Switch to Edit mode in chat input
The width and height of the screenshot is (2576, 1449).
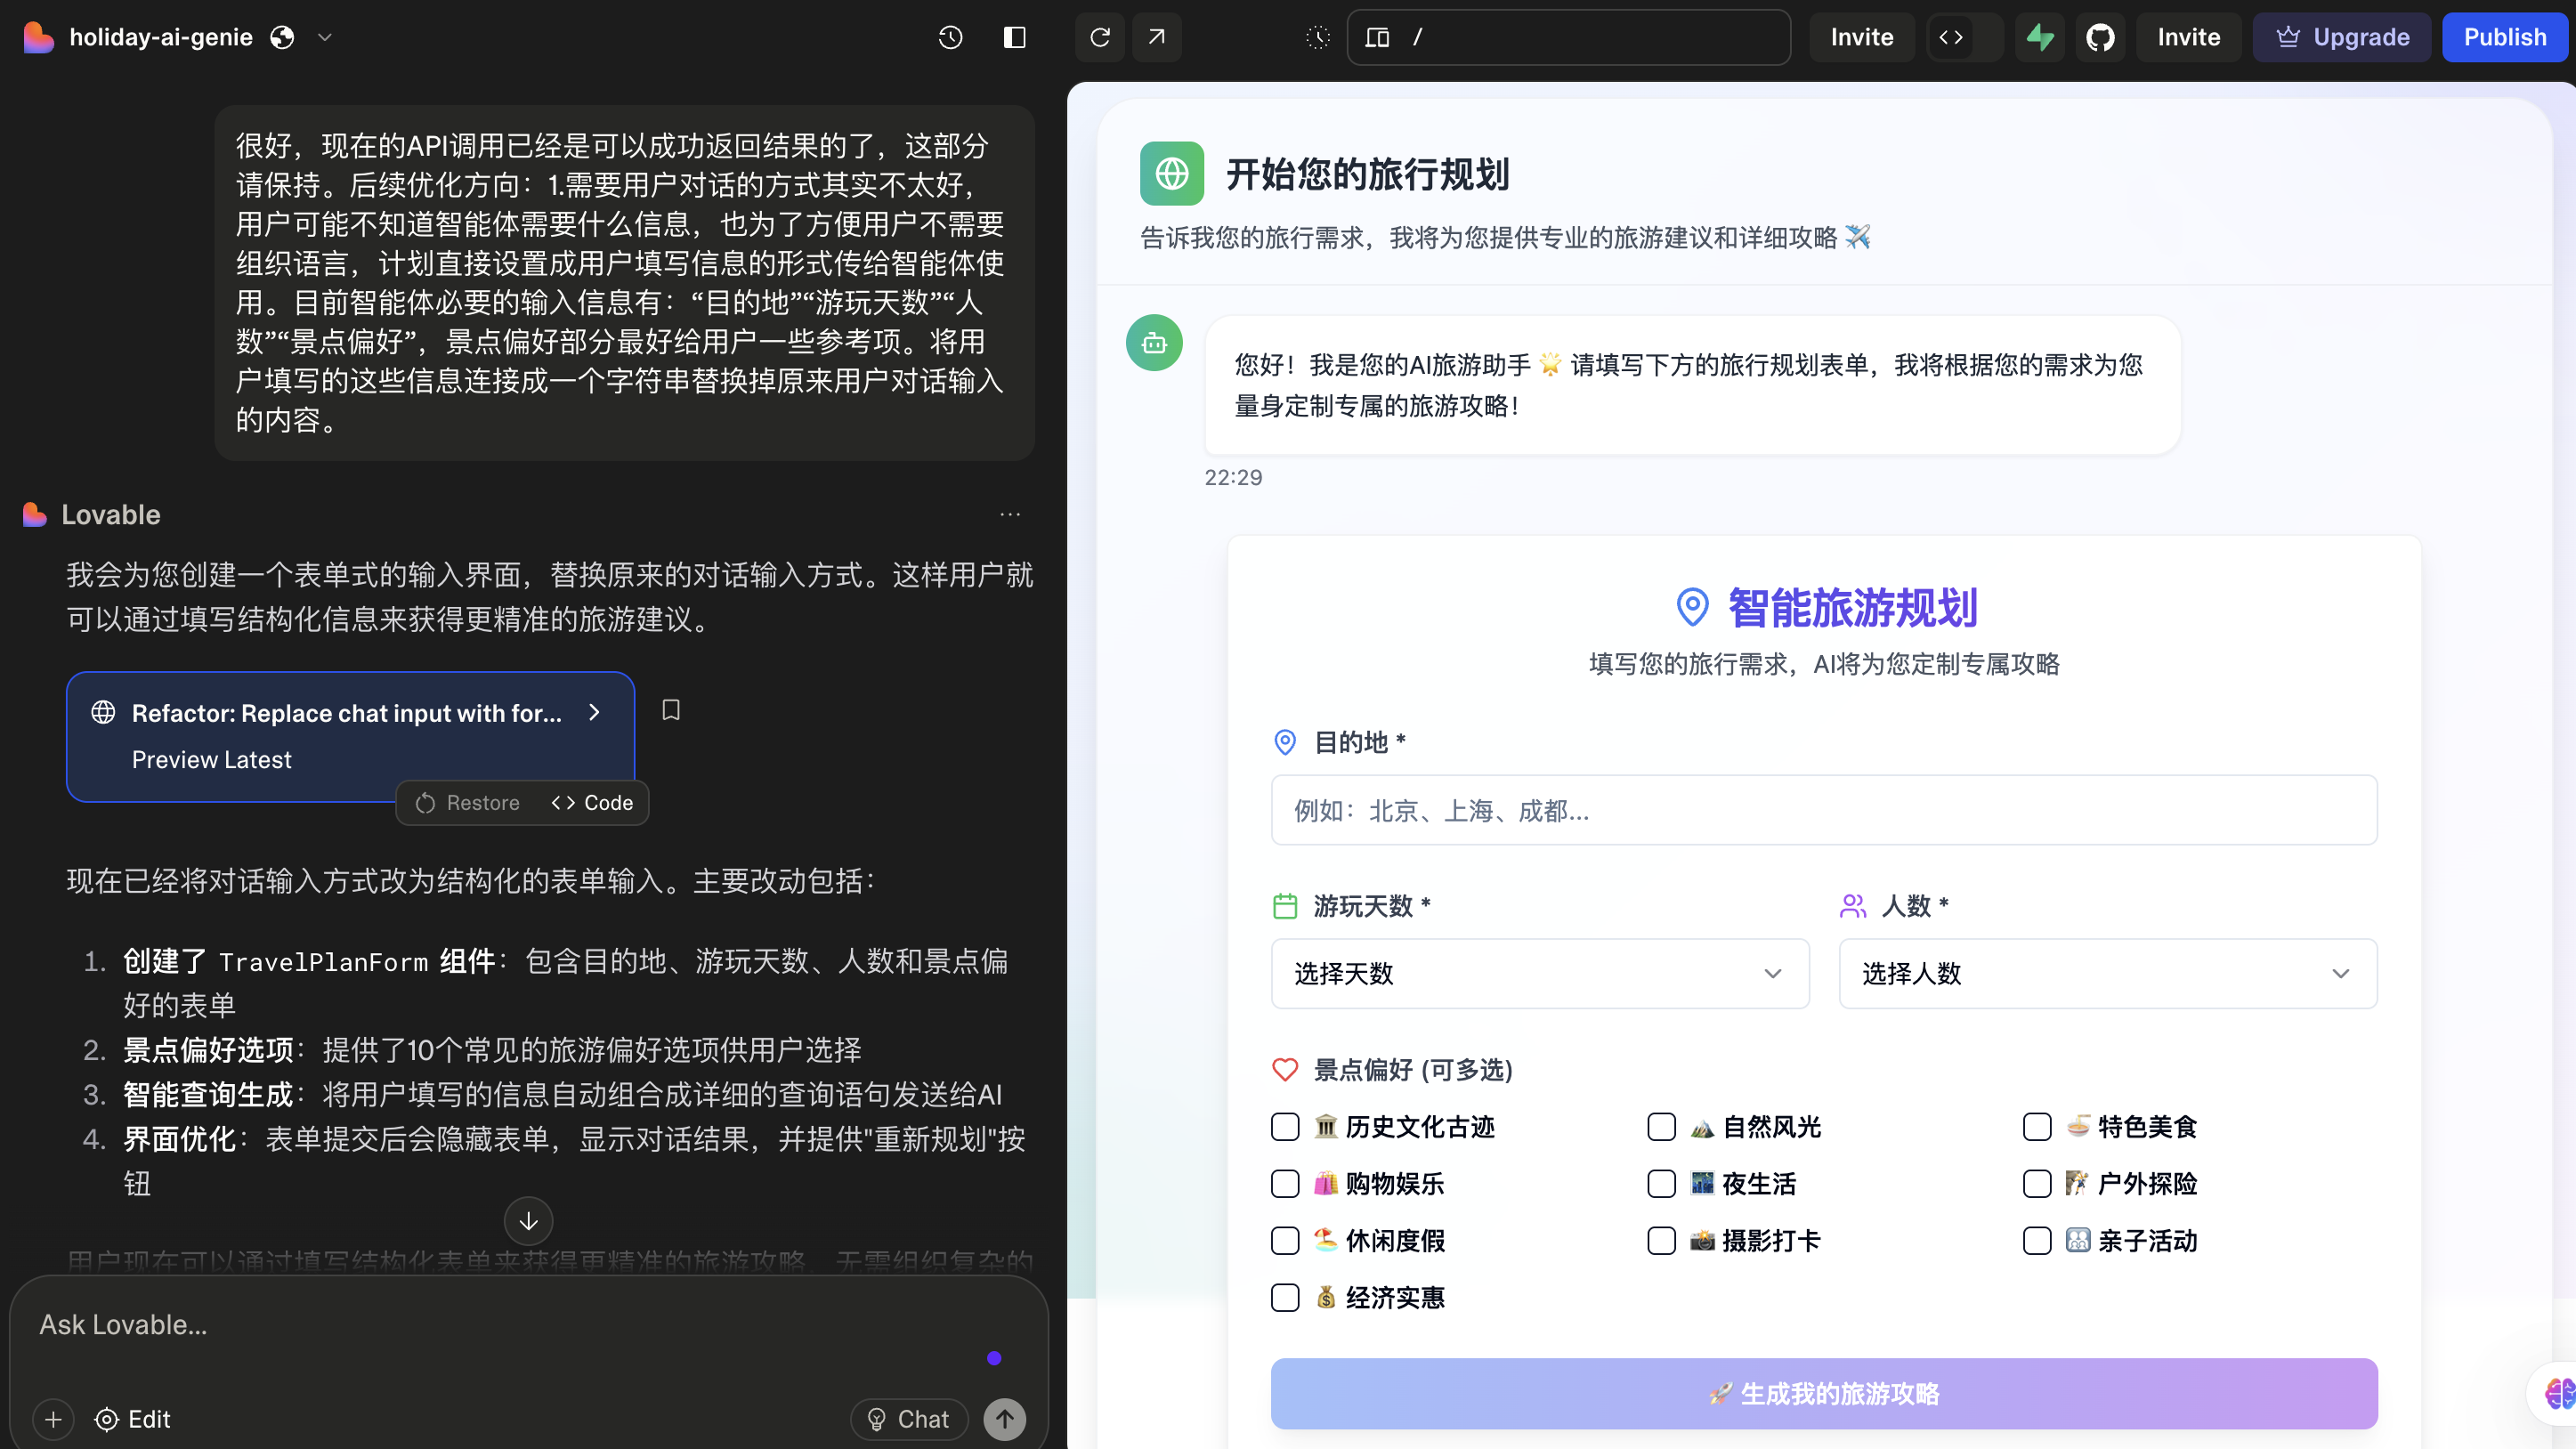tap(133, 1419)
